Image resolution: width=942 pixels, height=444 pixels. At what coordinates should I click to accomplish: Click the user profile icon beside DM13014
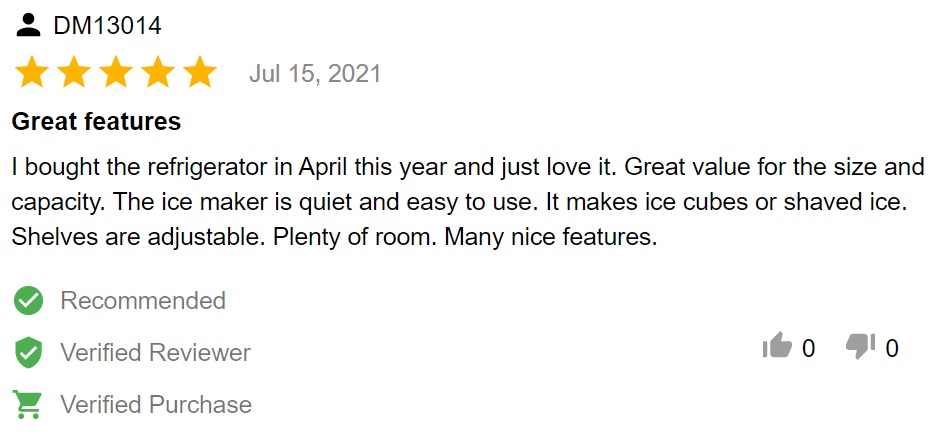pyautogui.click(x=28, y=25)
